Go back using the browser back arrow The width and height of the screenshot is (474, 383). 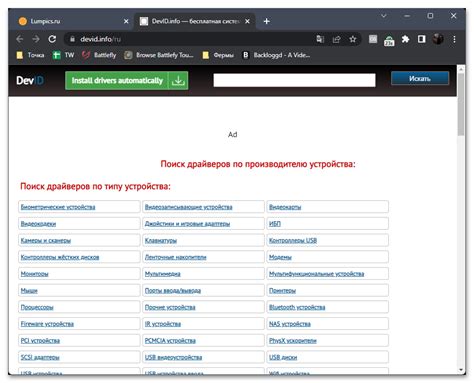point(20,39)
